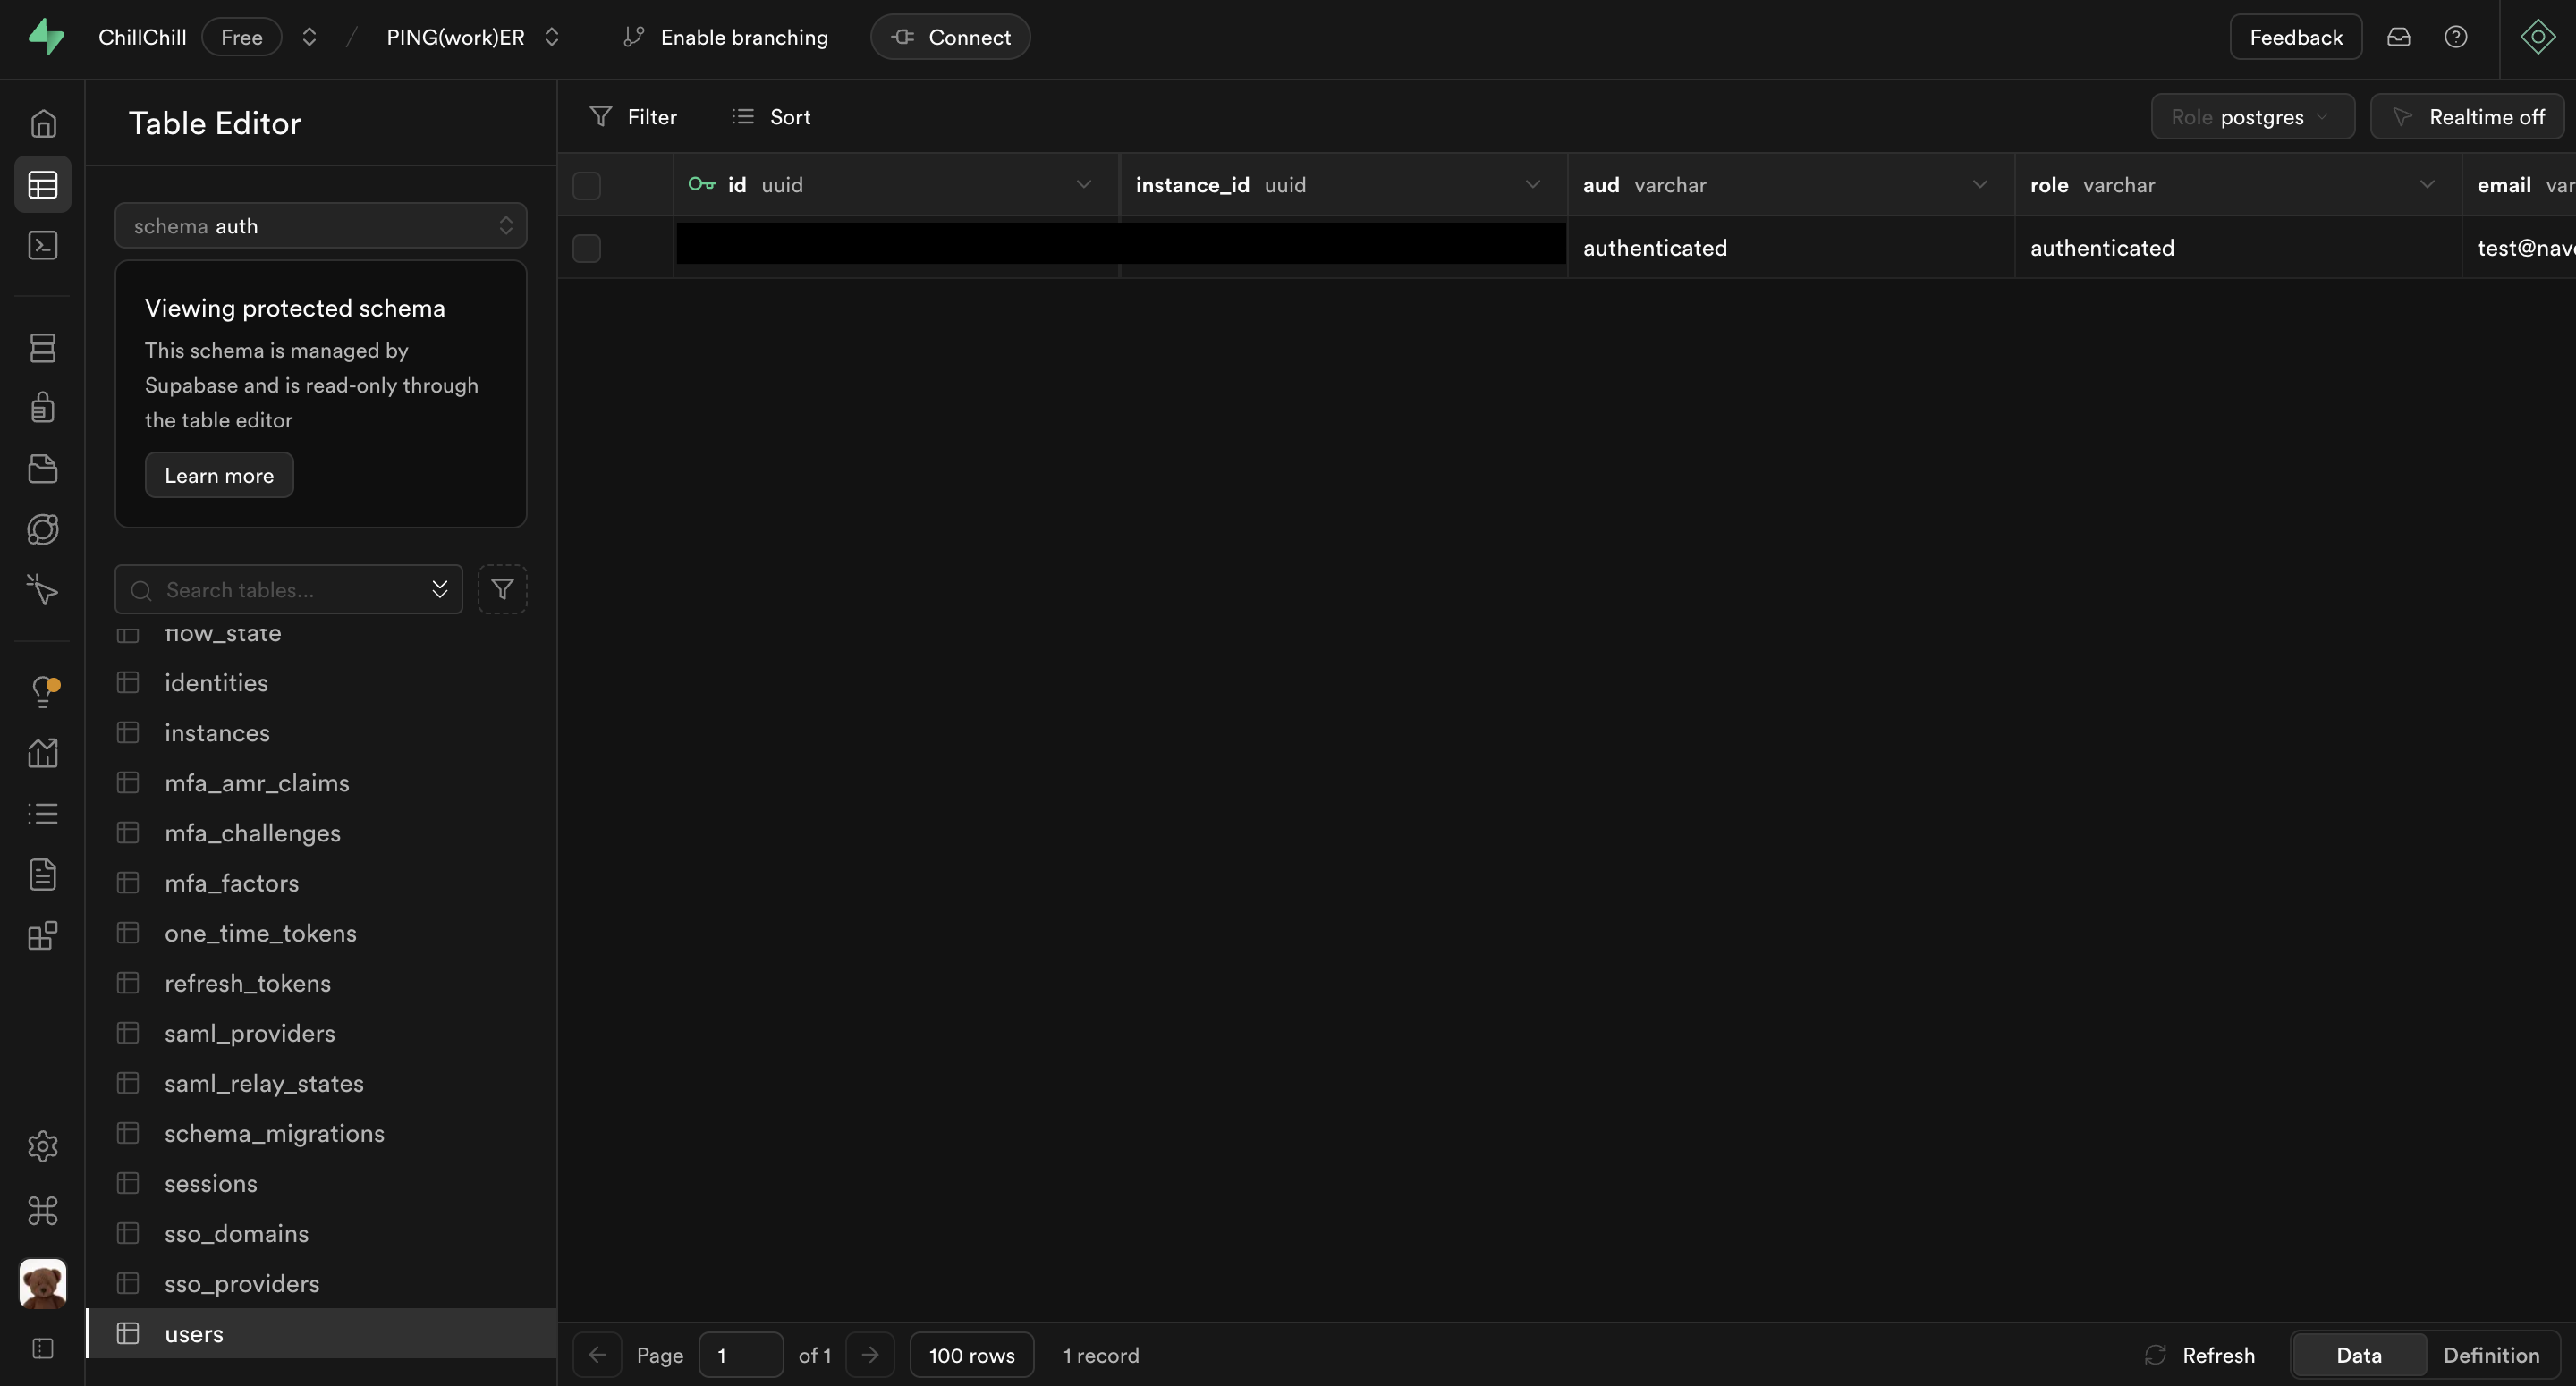2576x1386 pixels.
Task: Toggle the Realtime off button
Action: coord(2466,117)
